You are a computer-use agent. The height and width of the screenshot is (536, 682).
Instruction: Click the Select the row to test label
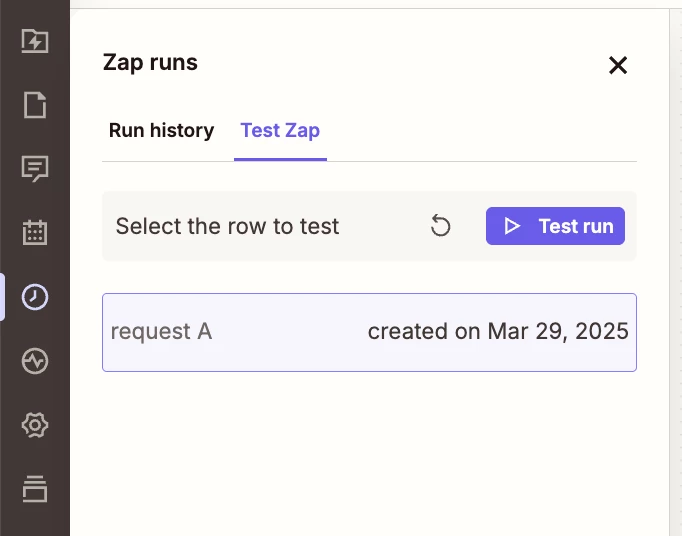[x=227, y=226]
